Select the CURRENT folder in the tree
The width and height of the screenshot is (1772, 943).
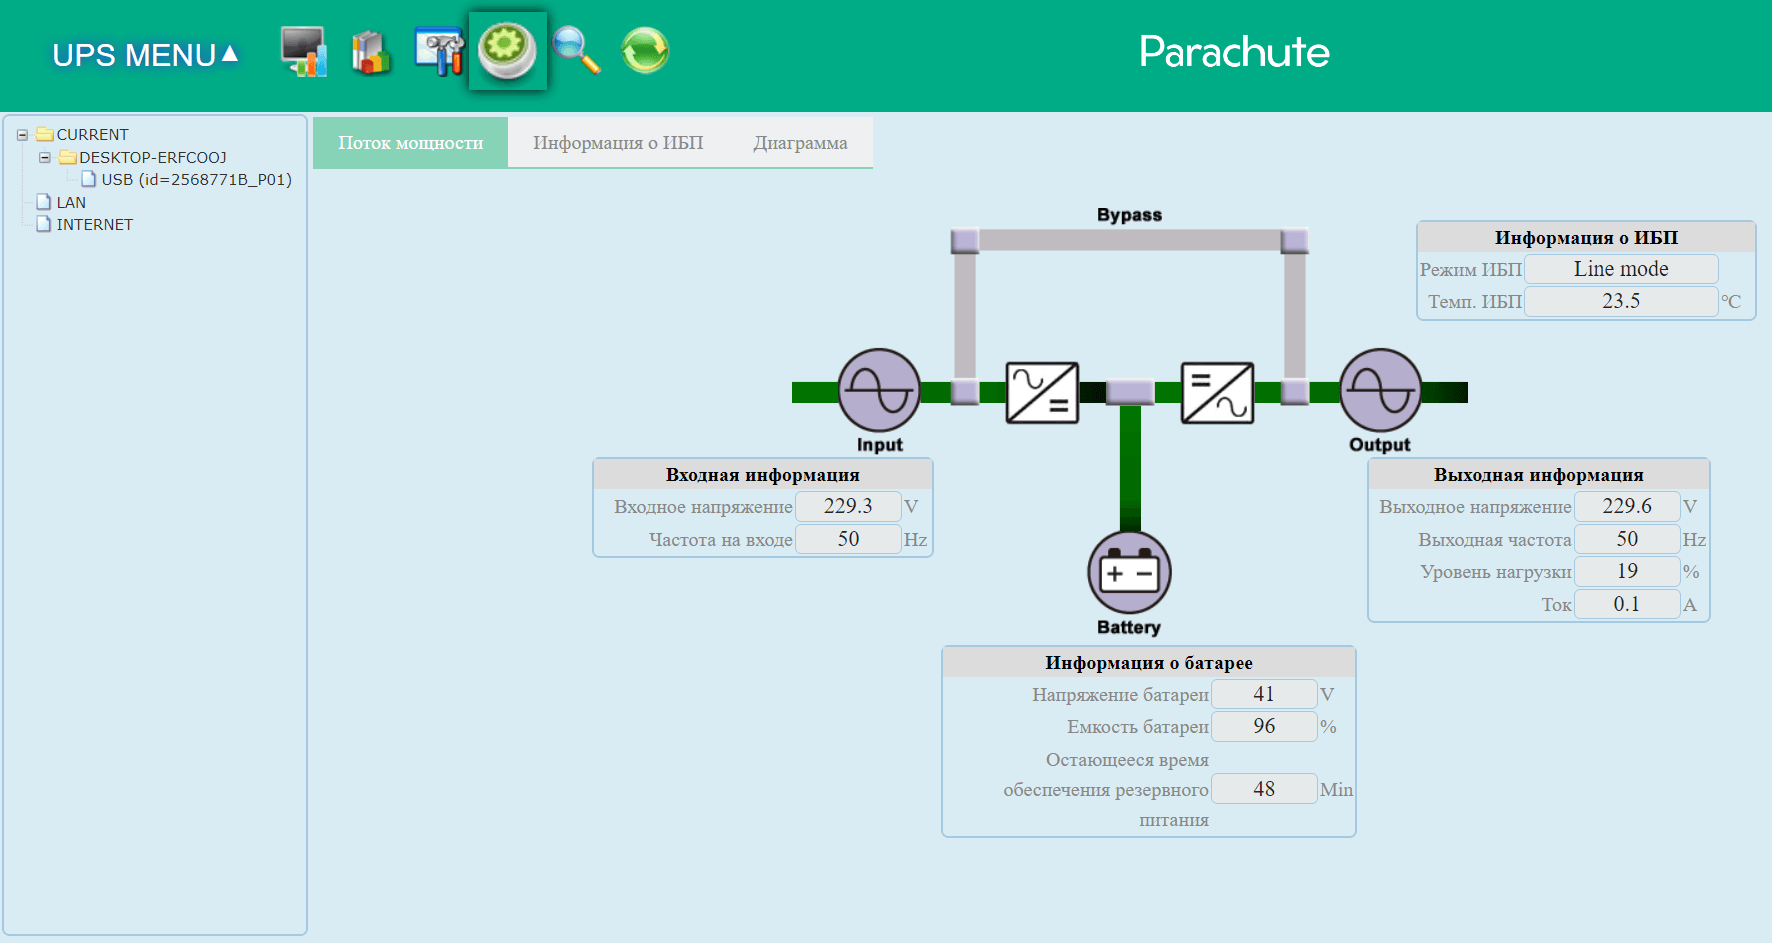coord(92,135)
